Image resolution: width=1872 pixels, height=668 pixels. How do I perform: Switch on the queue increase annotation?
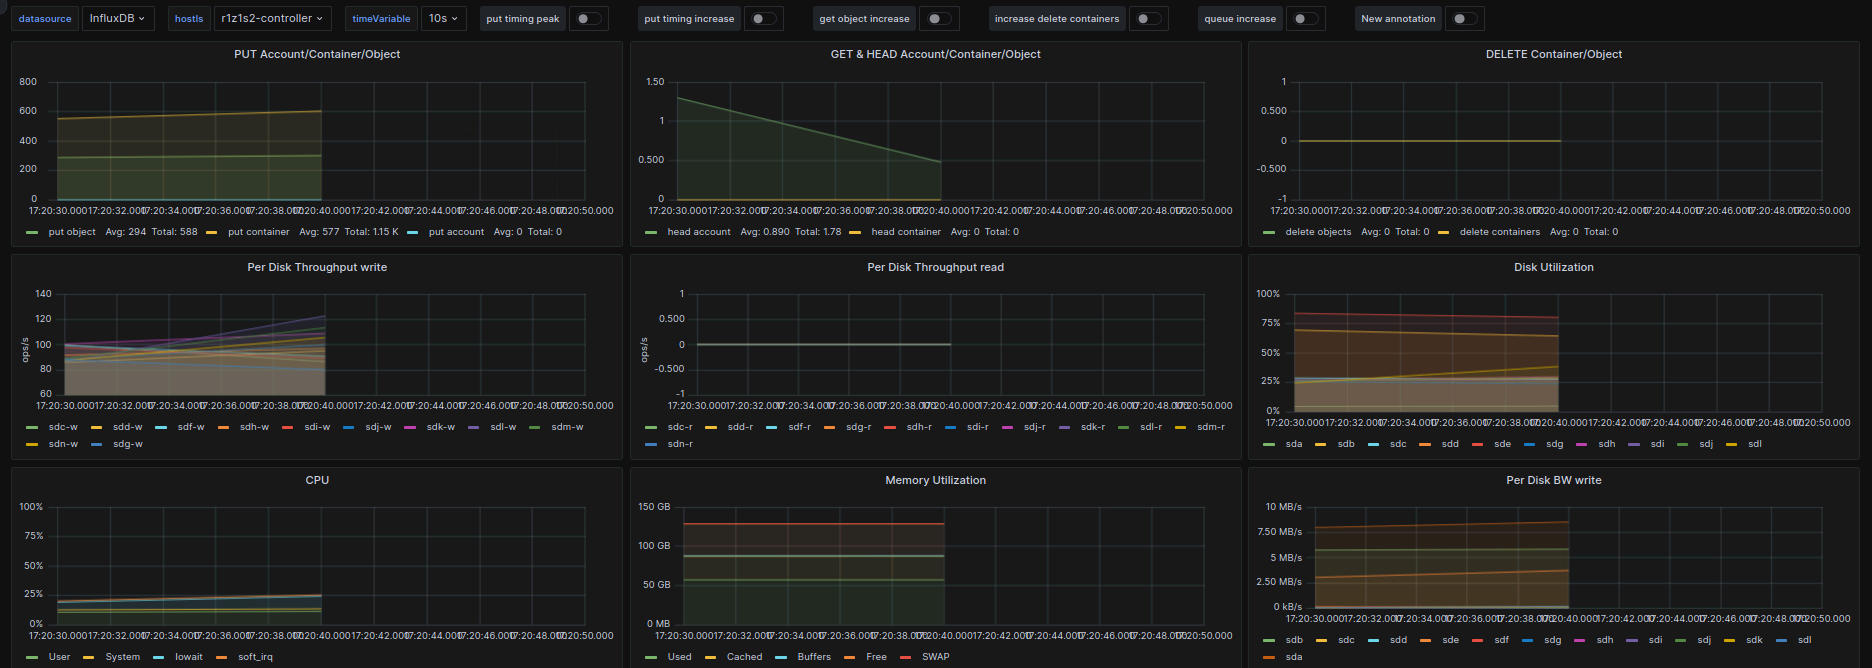[x=1304, y=19]
